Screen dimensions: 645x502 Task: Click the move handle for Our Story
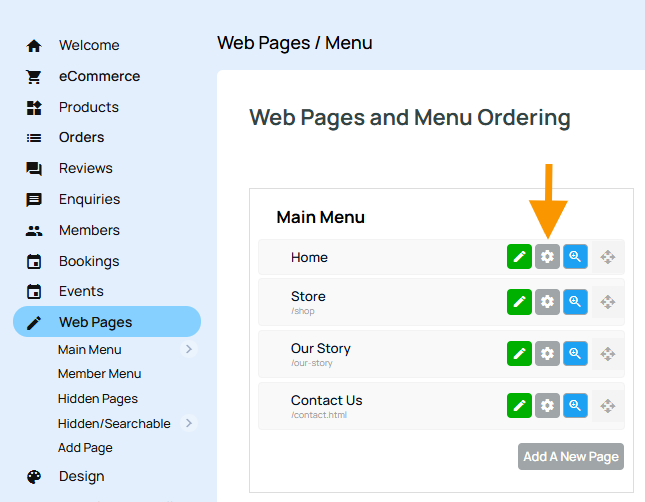[607, 353]
